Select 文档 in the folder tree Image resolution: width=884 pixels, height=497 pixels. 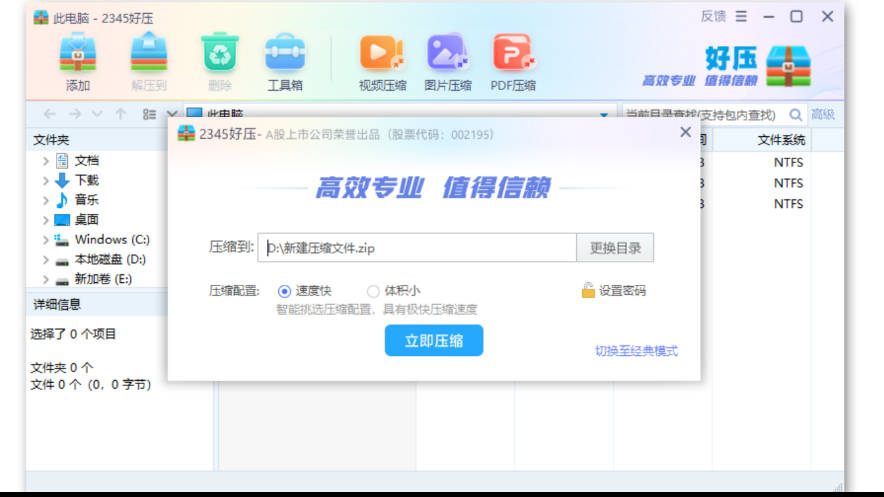click(x=87, y=161)
